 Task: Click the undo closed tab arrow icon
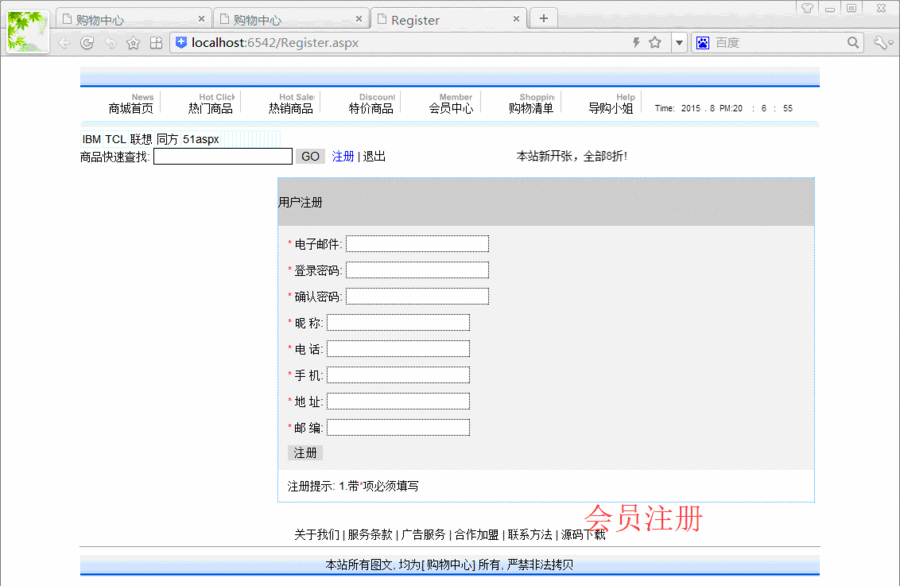pyautogui.click(x=111, y=43)
